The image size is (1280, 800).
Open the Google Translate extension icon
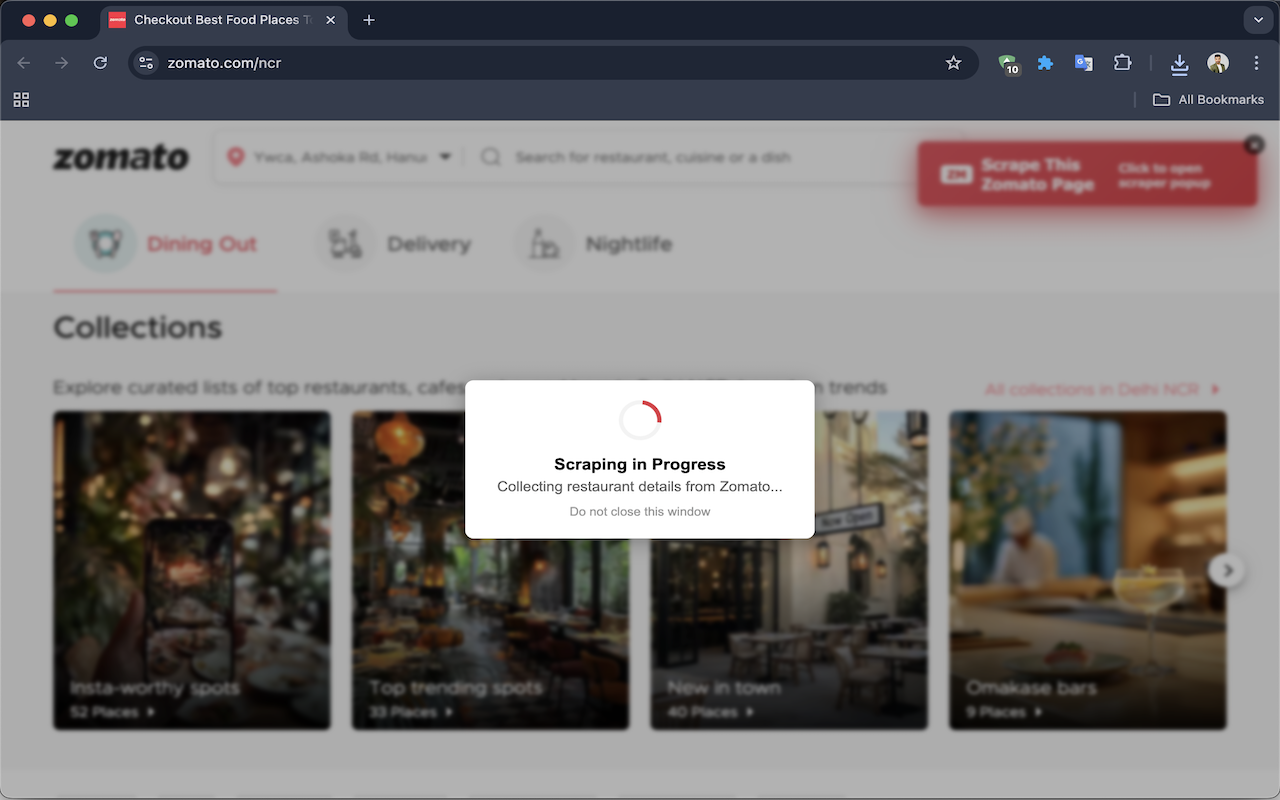tap(1083, 63)
